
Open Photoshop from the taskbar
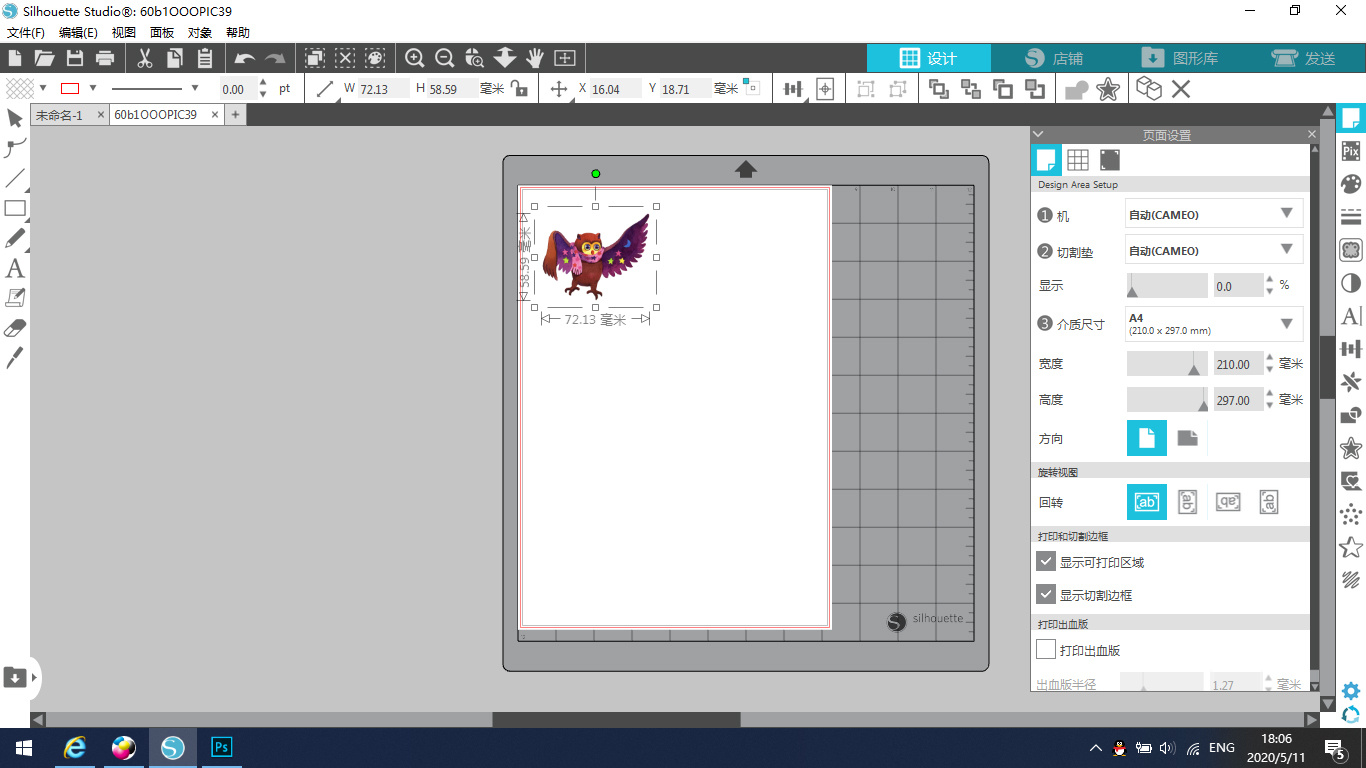222,747
